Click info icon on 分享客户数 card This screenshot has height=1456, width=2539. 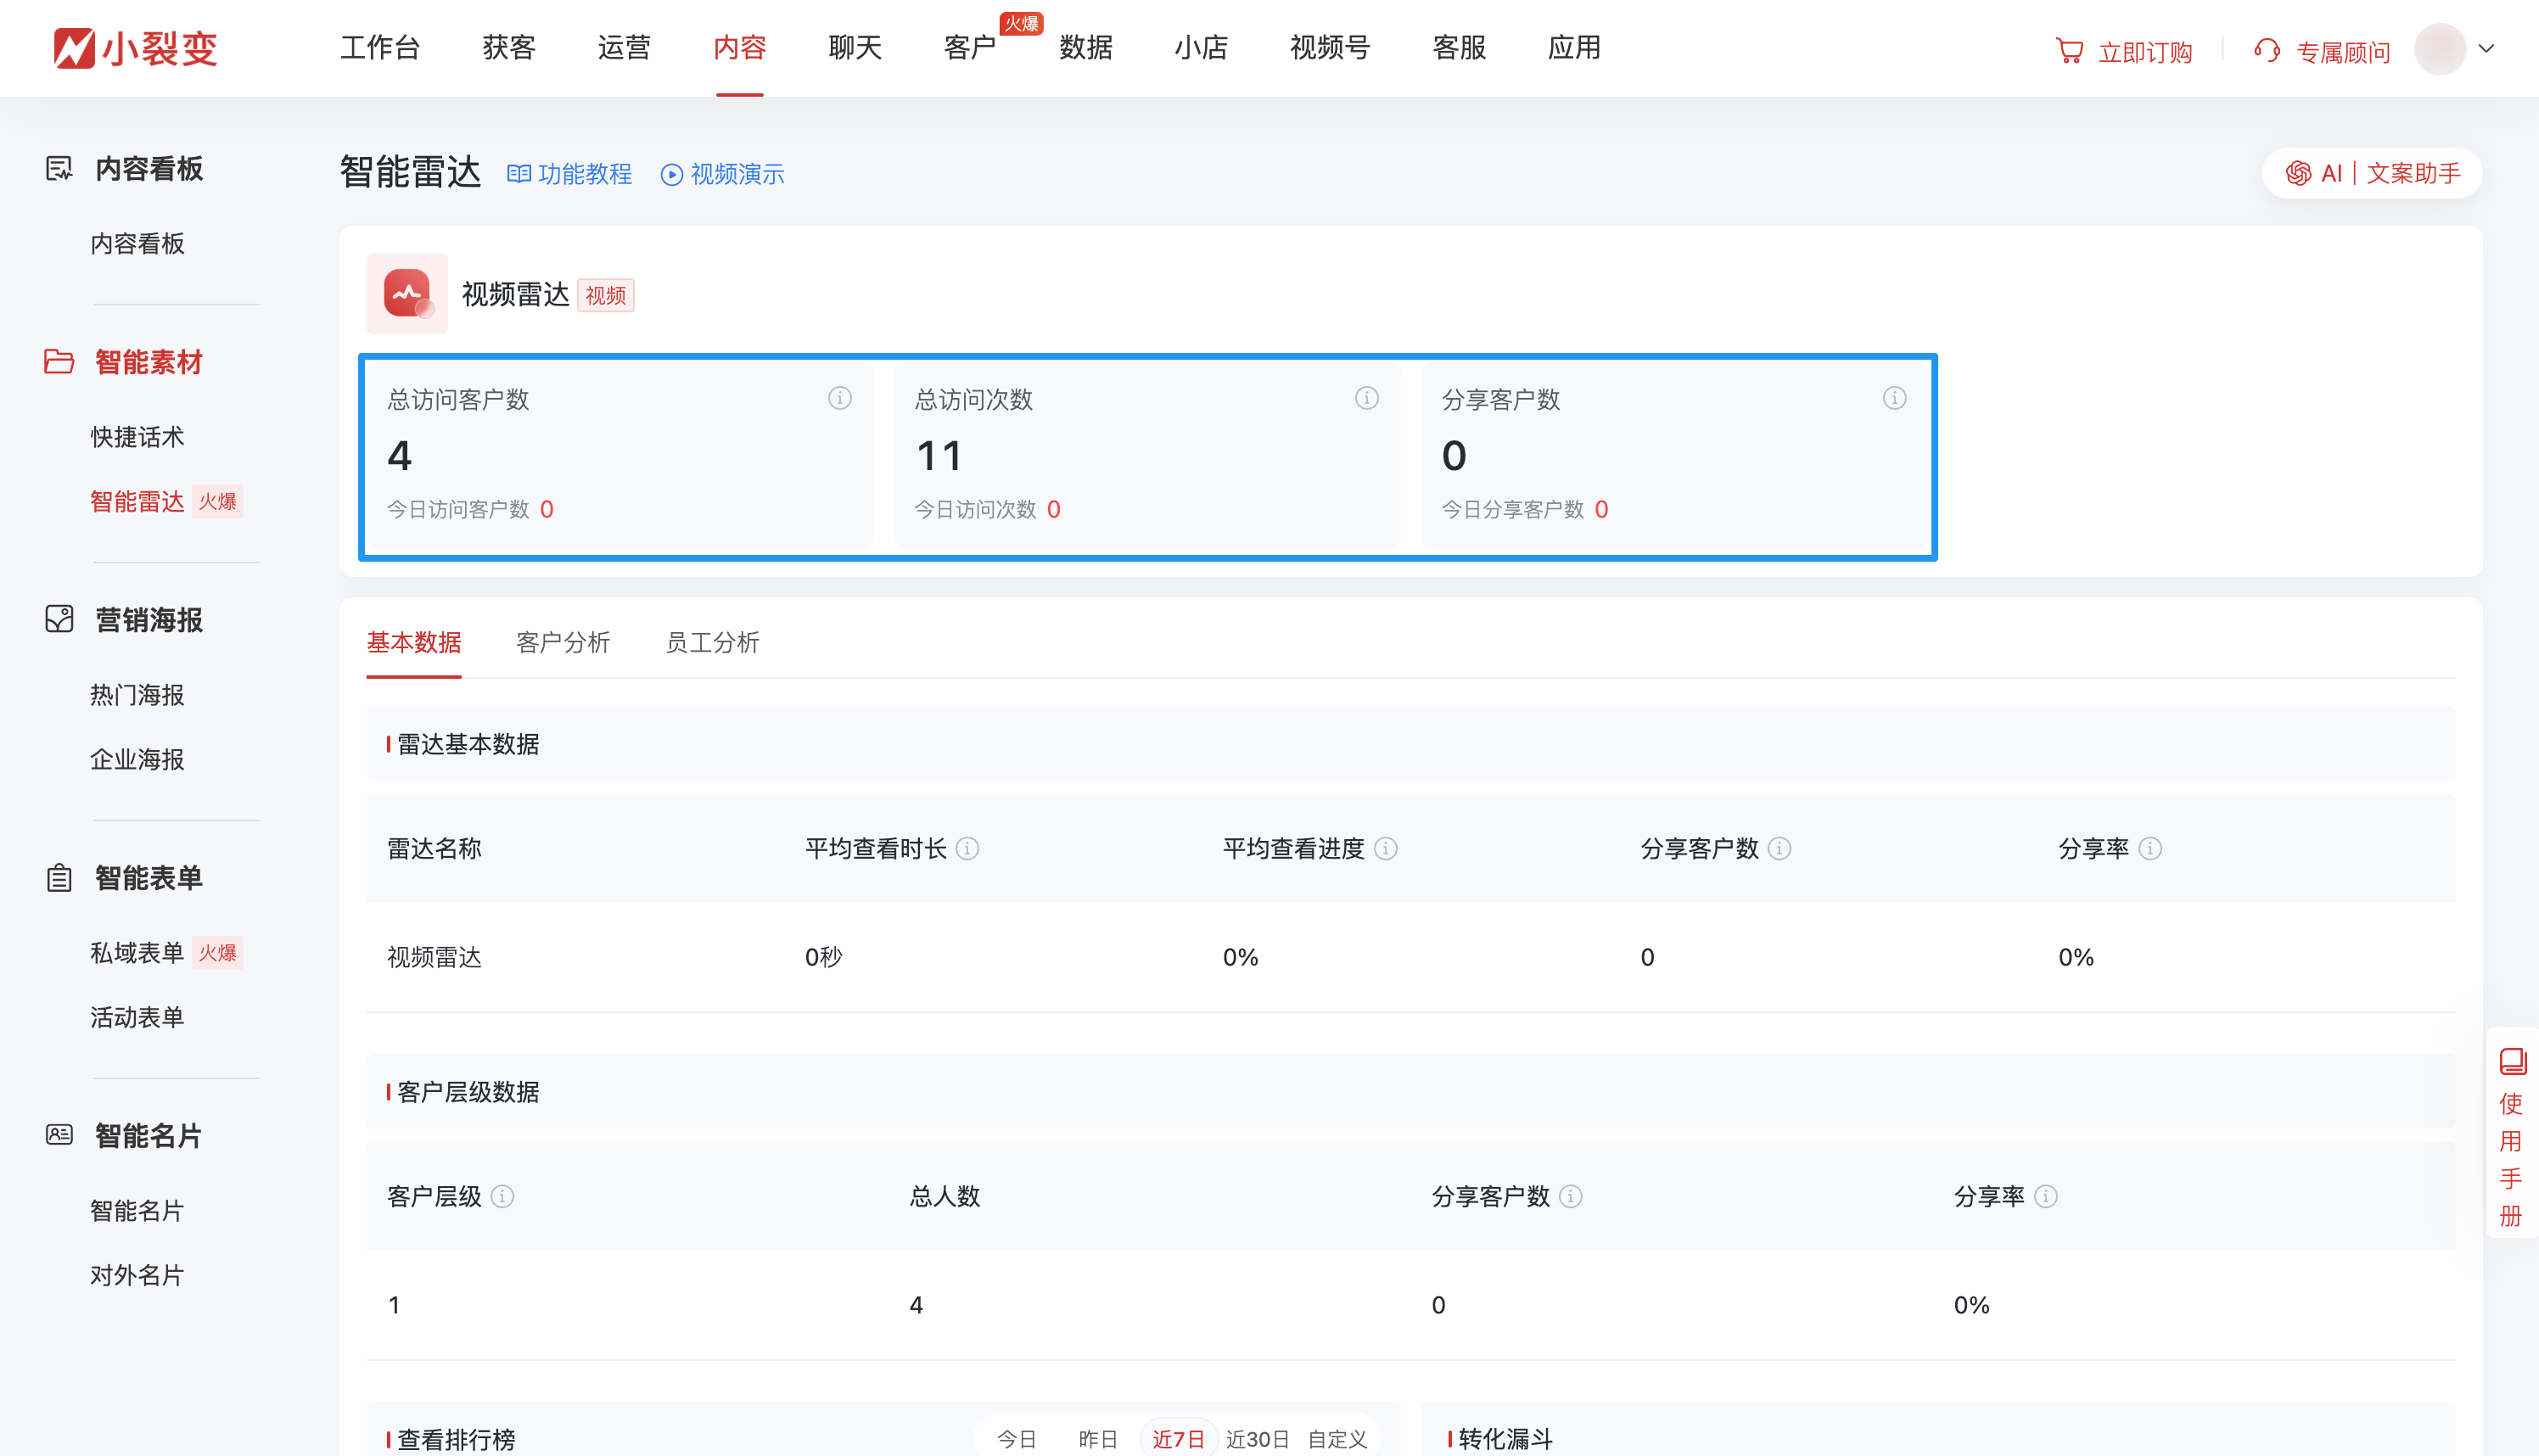click(1894, 398)
